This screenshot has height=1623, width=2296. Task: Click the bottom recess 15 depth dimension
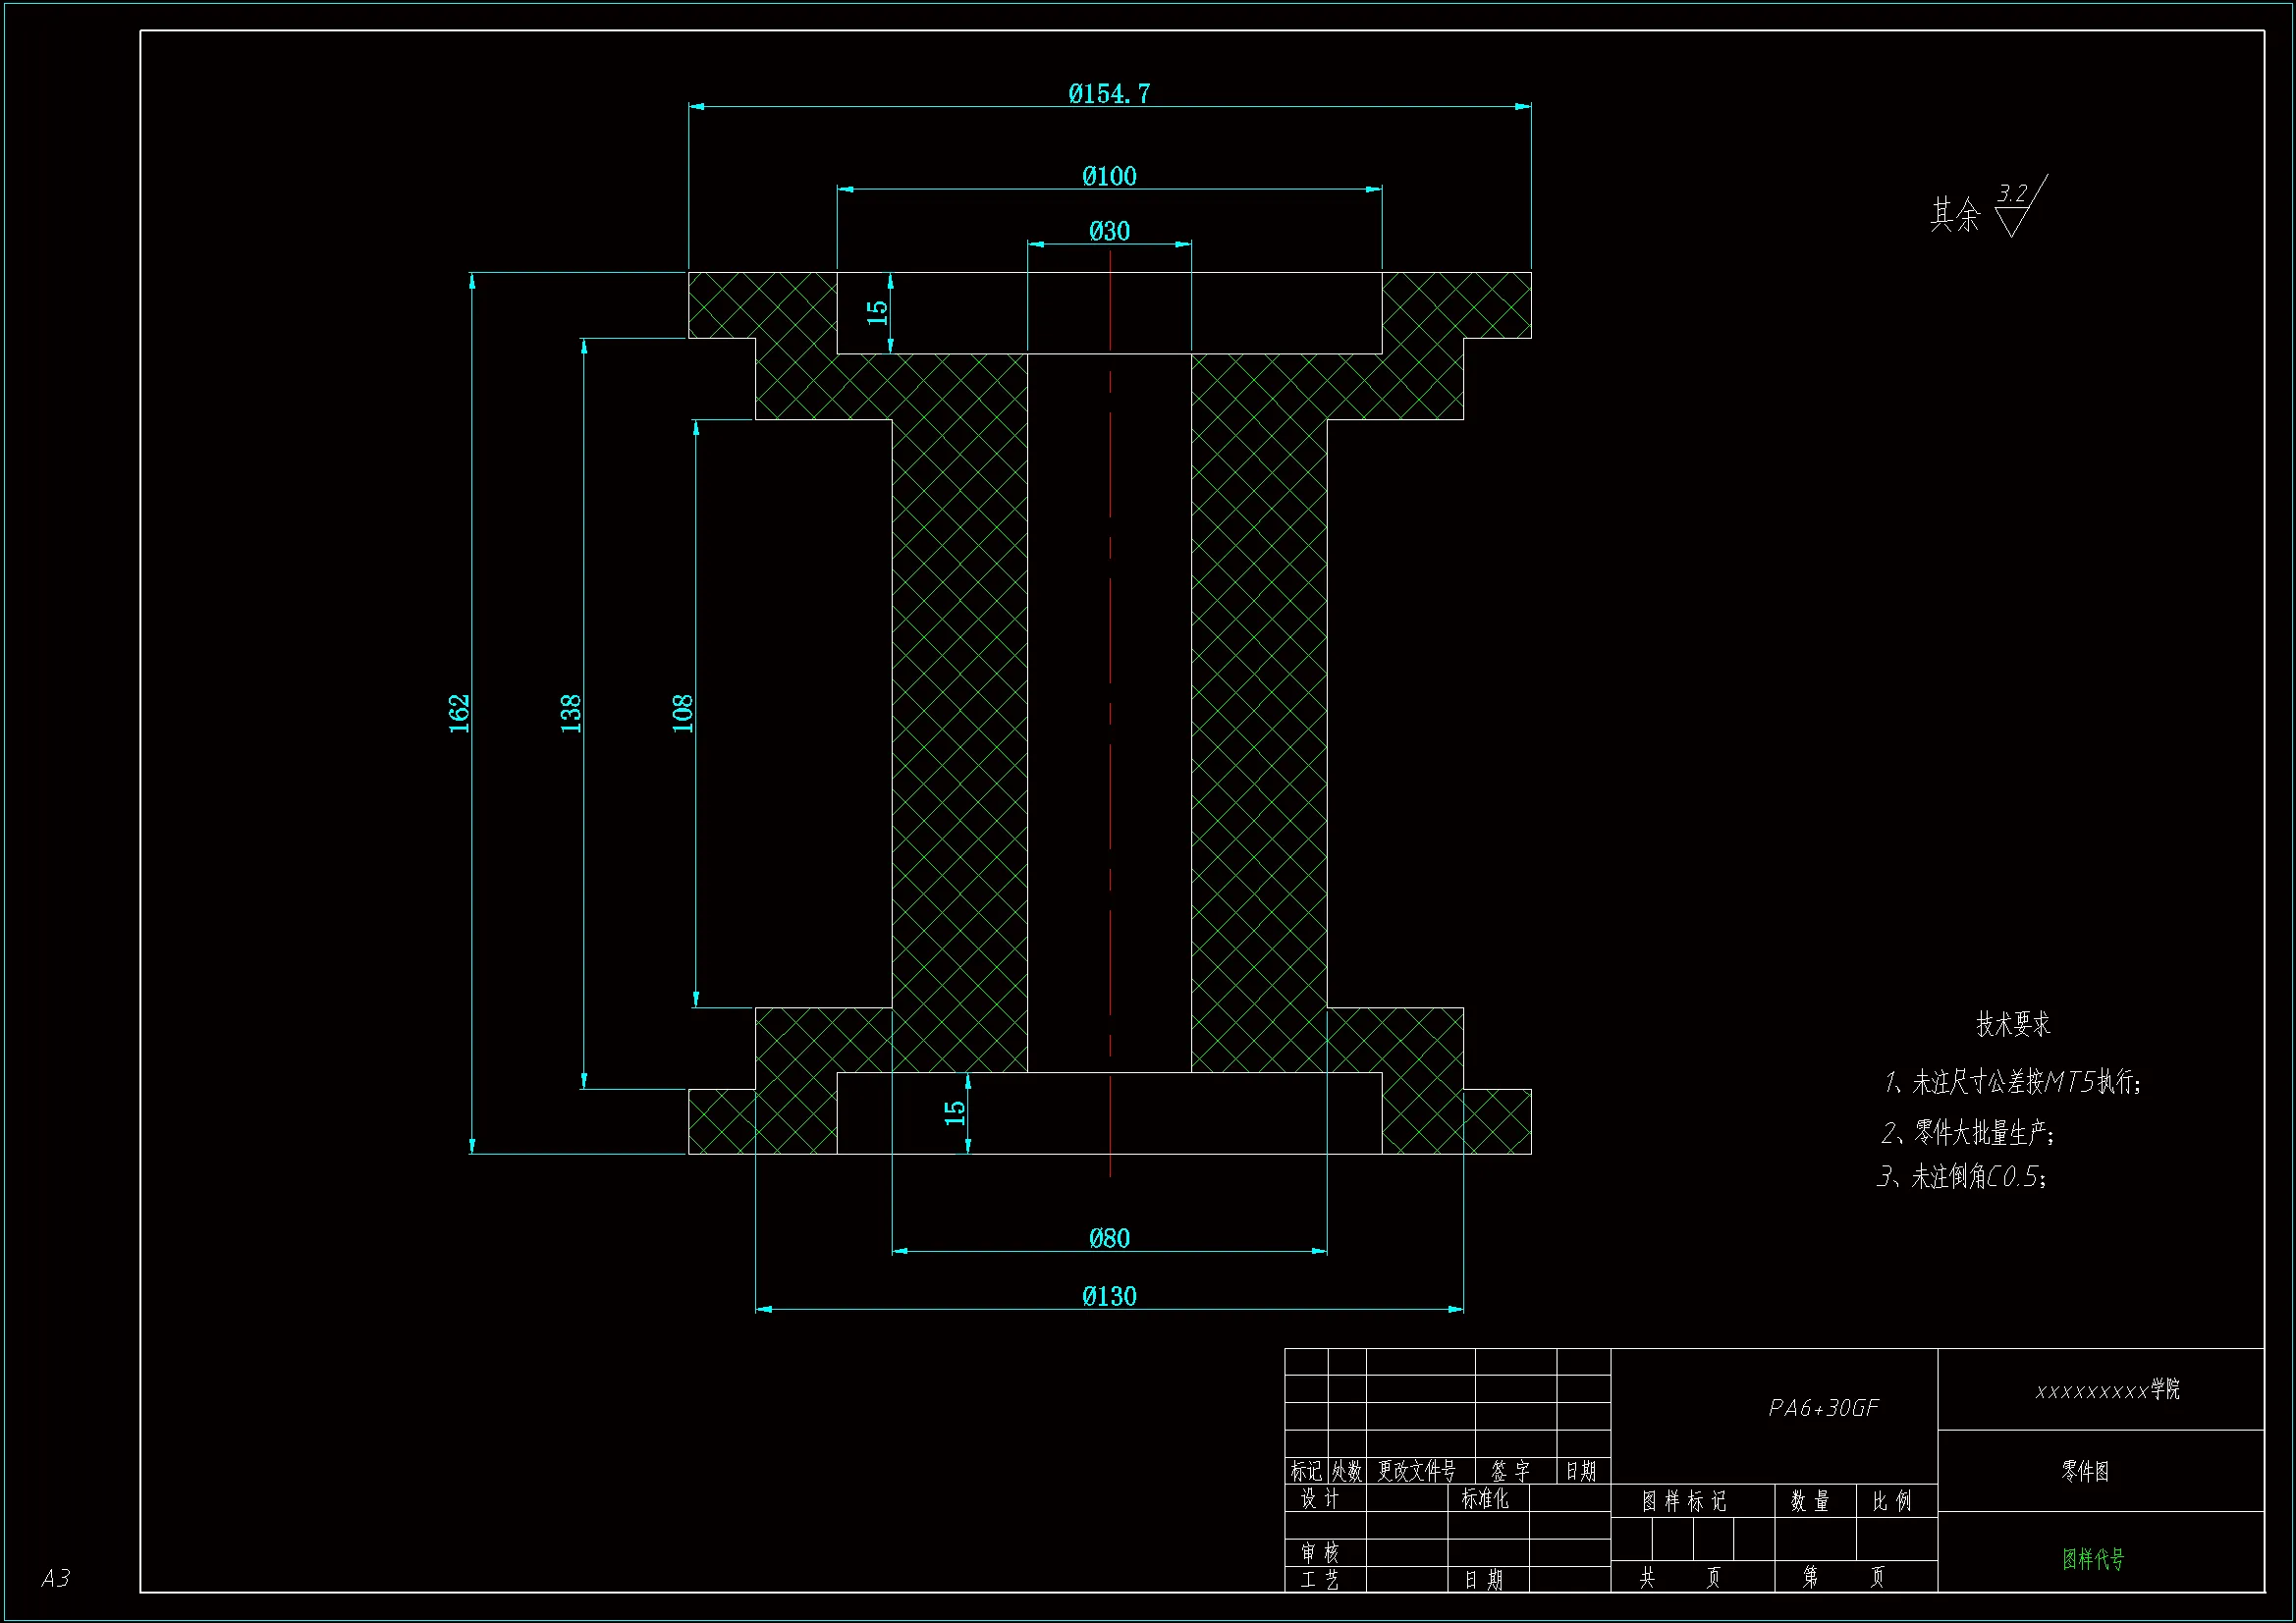(955, 1112)
